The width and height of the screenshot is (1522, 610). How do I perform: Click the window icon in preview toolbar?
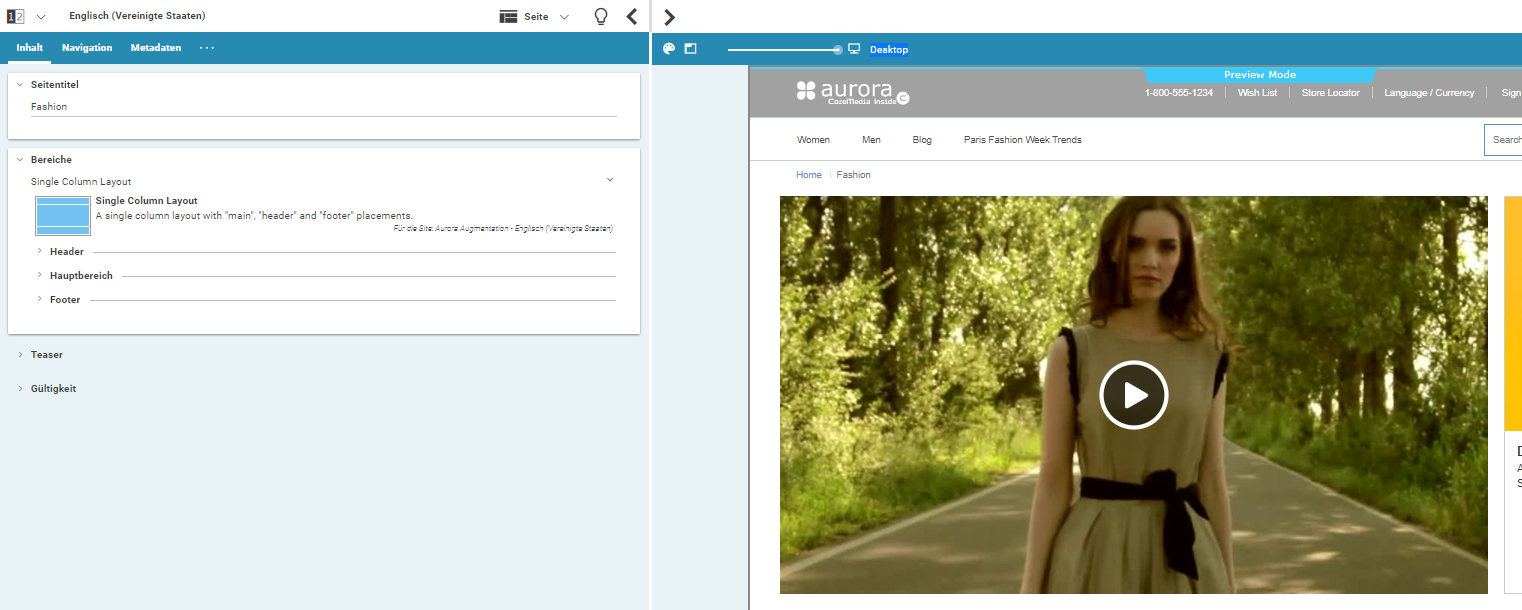[x=690, y=48]
